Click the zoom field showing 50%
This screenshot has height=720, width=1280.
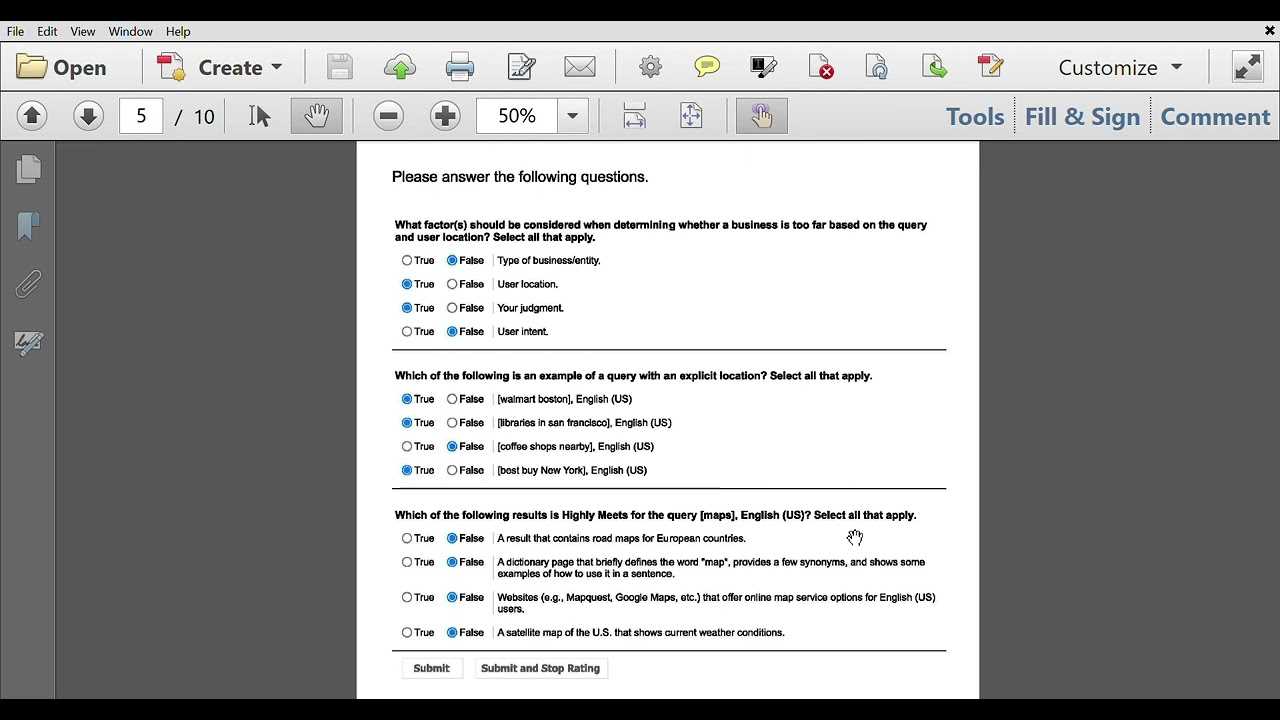pos(517,116)
